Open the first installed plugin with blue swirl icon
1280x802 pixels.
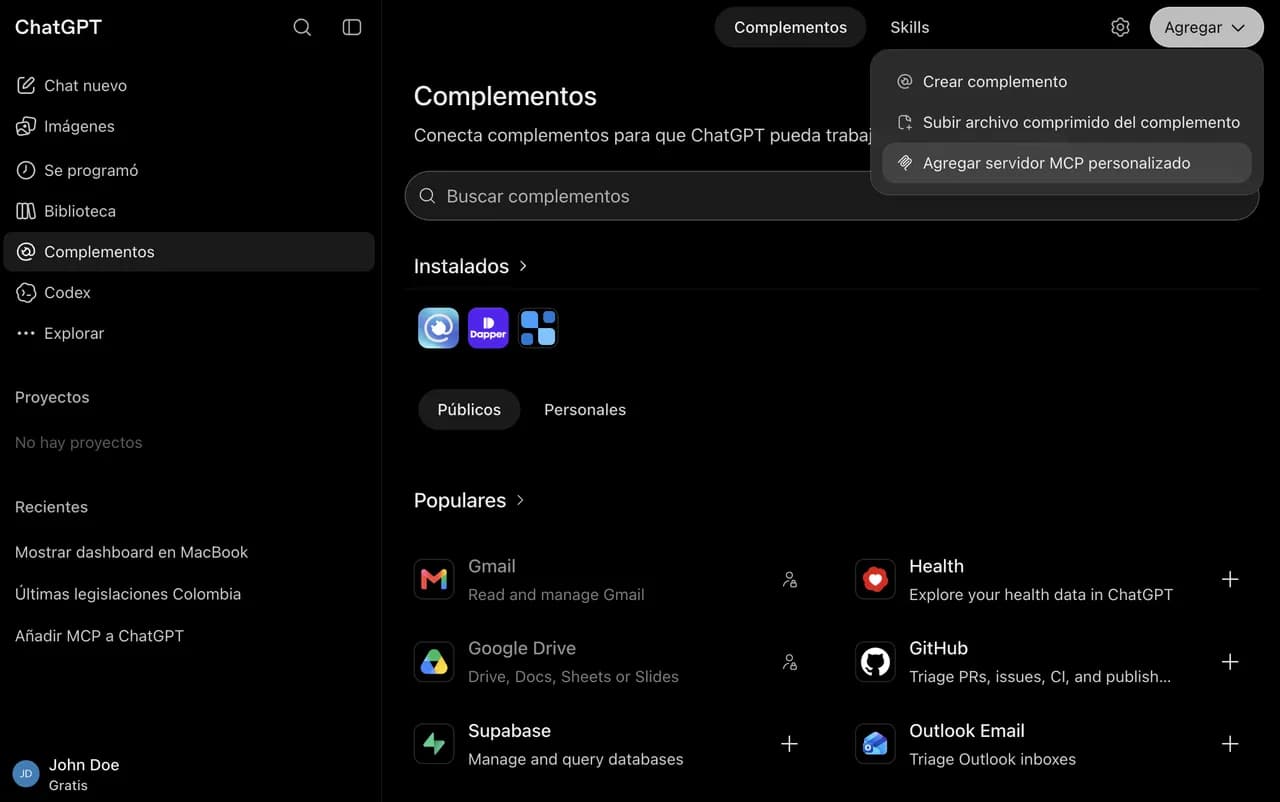438,328
